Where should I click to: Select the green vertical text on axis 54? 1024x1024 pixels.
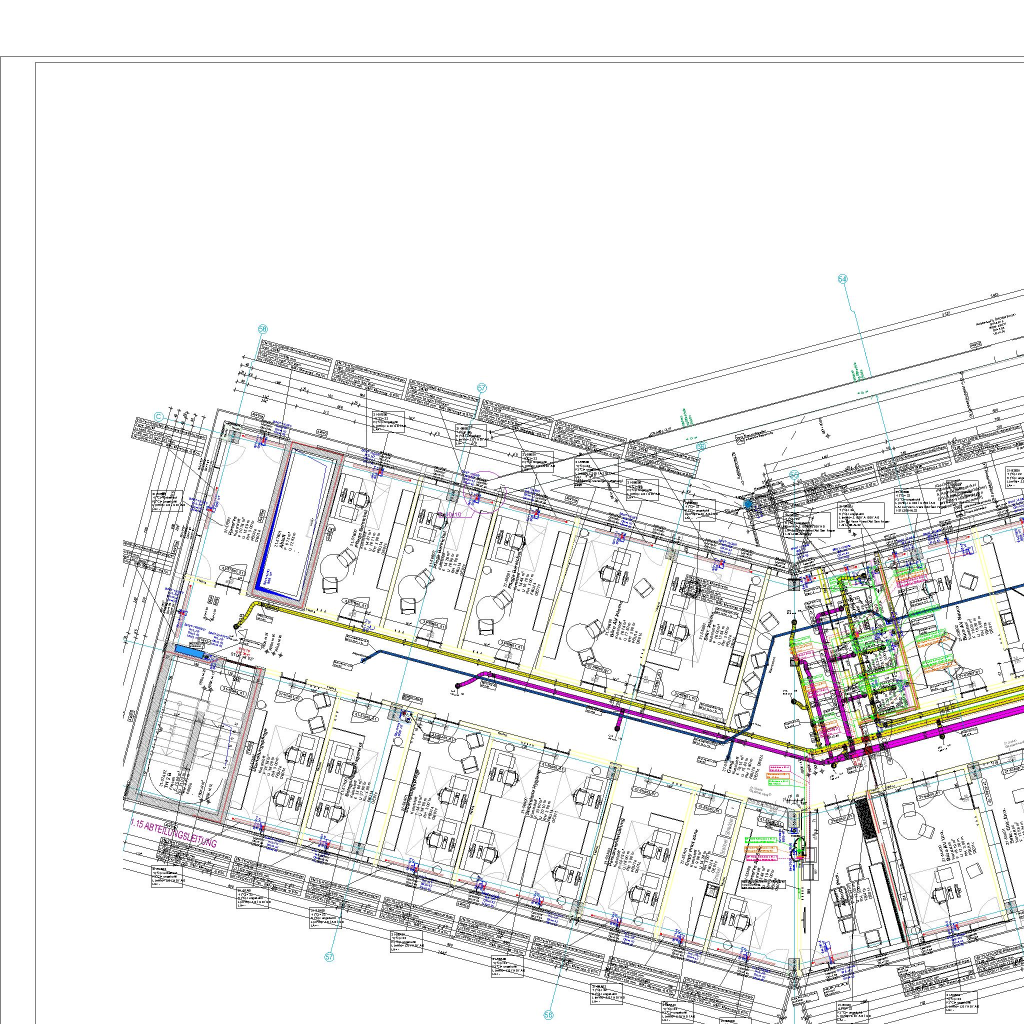(x=857, y=372)
